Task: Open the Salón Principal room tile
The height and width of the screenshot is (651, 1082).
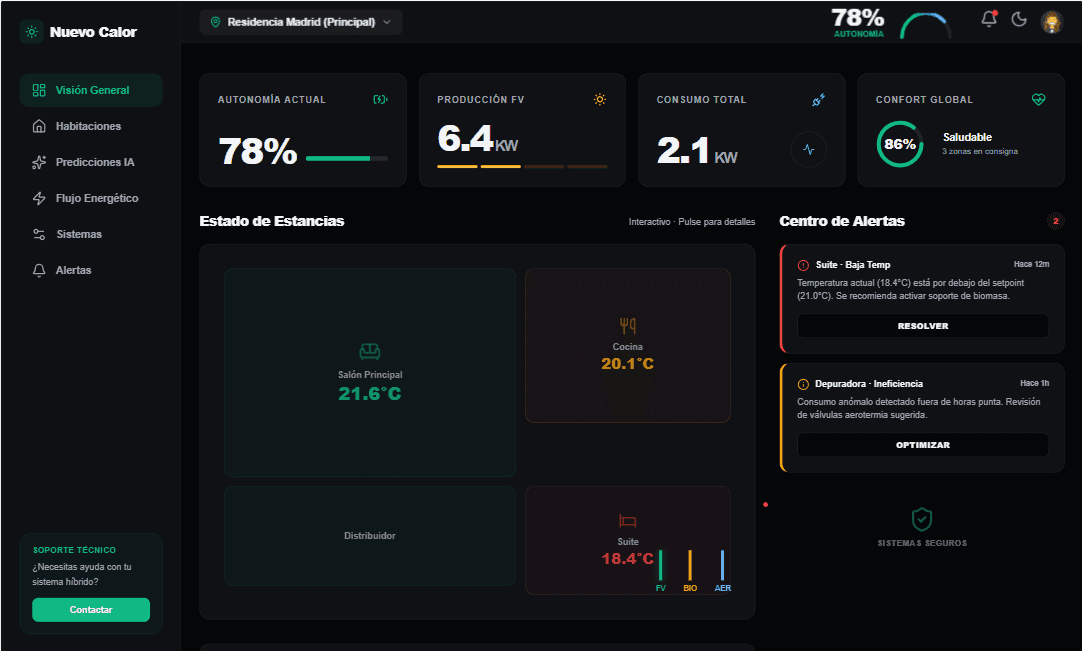Action: 370,373
